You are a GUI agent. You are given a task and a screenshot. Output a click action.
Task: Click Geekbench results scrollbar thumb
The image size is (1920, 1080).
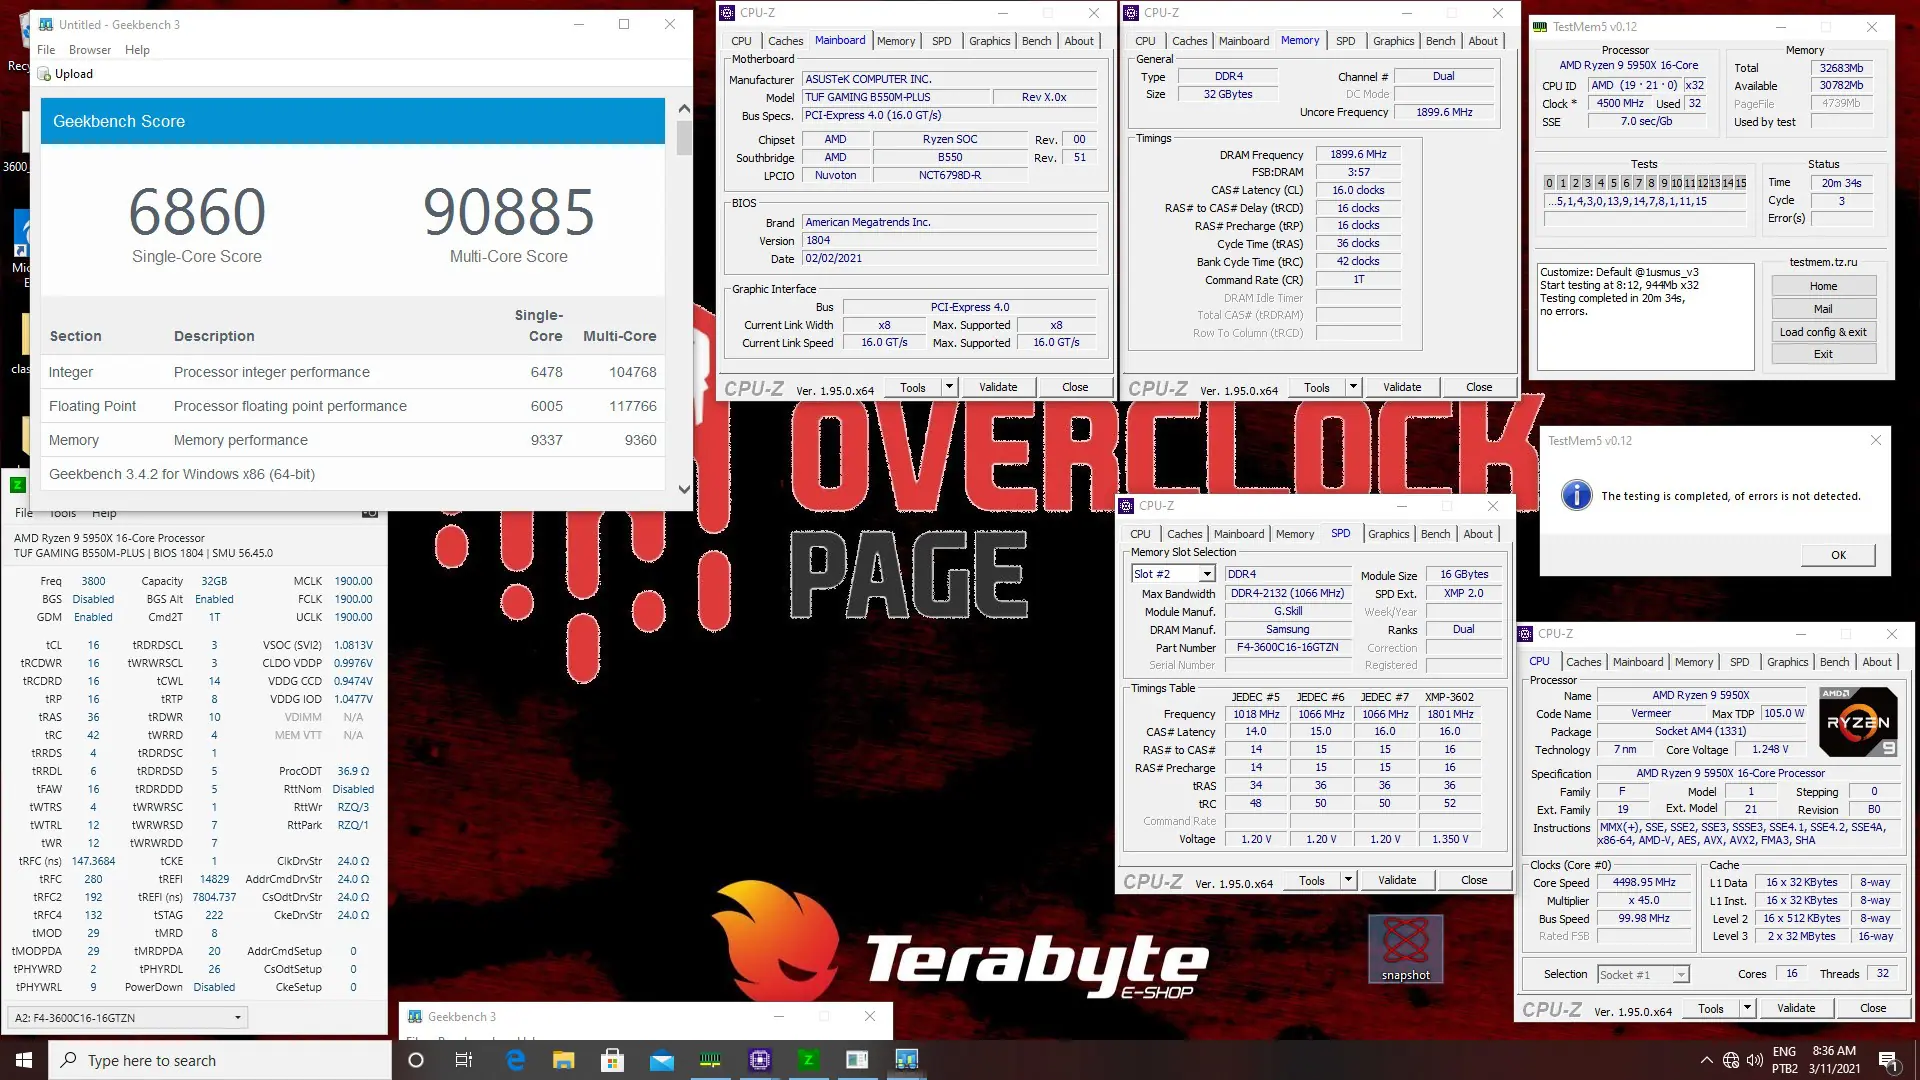(684, 138)
